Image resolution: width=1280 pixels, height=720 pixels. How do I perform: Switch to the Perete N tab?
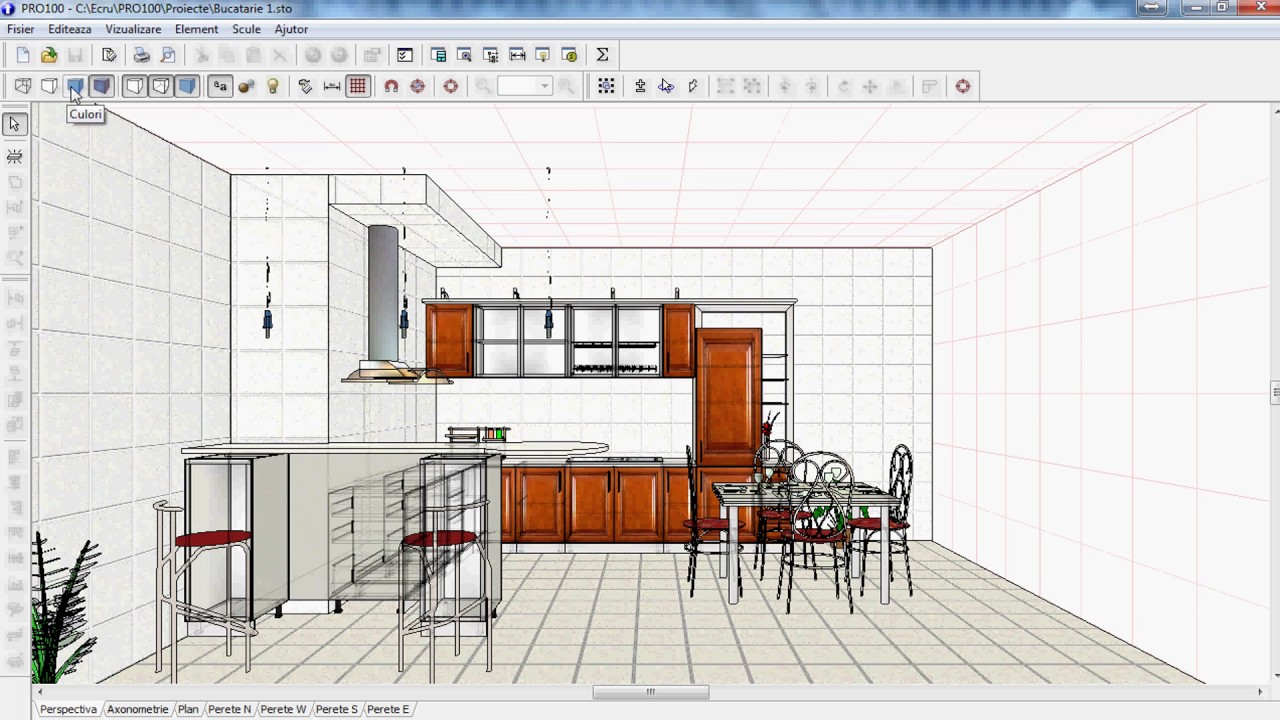tap(229, 709)
